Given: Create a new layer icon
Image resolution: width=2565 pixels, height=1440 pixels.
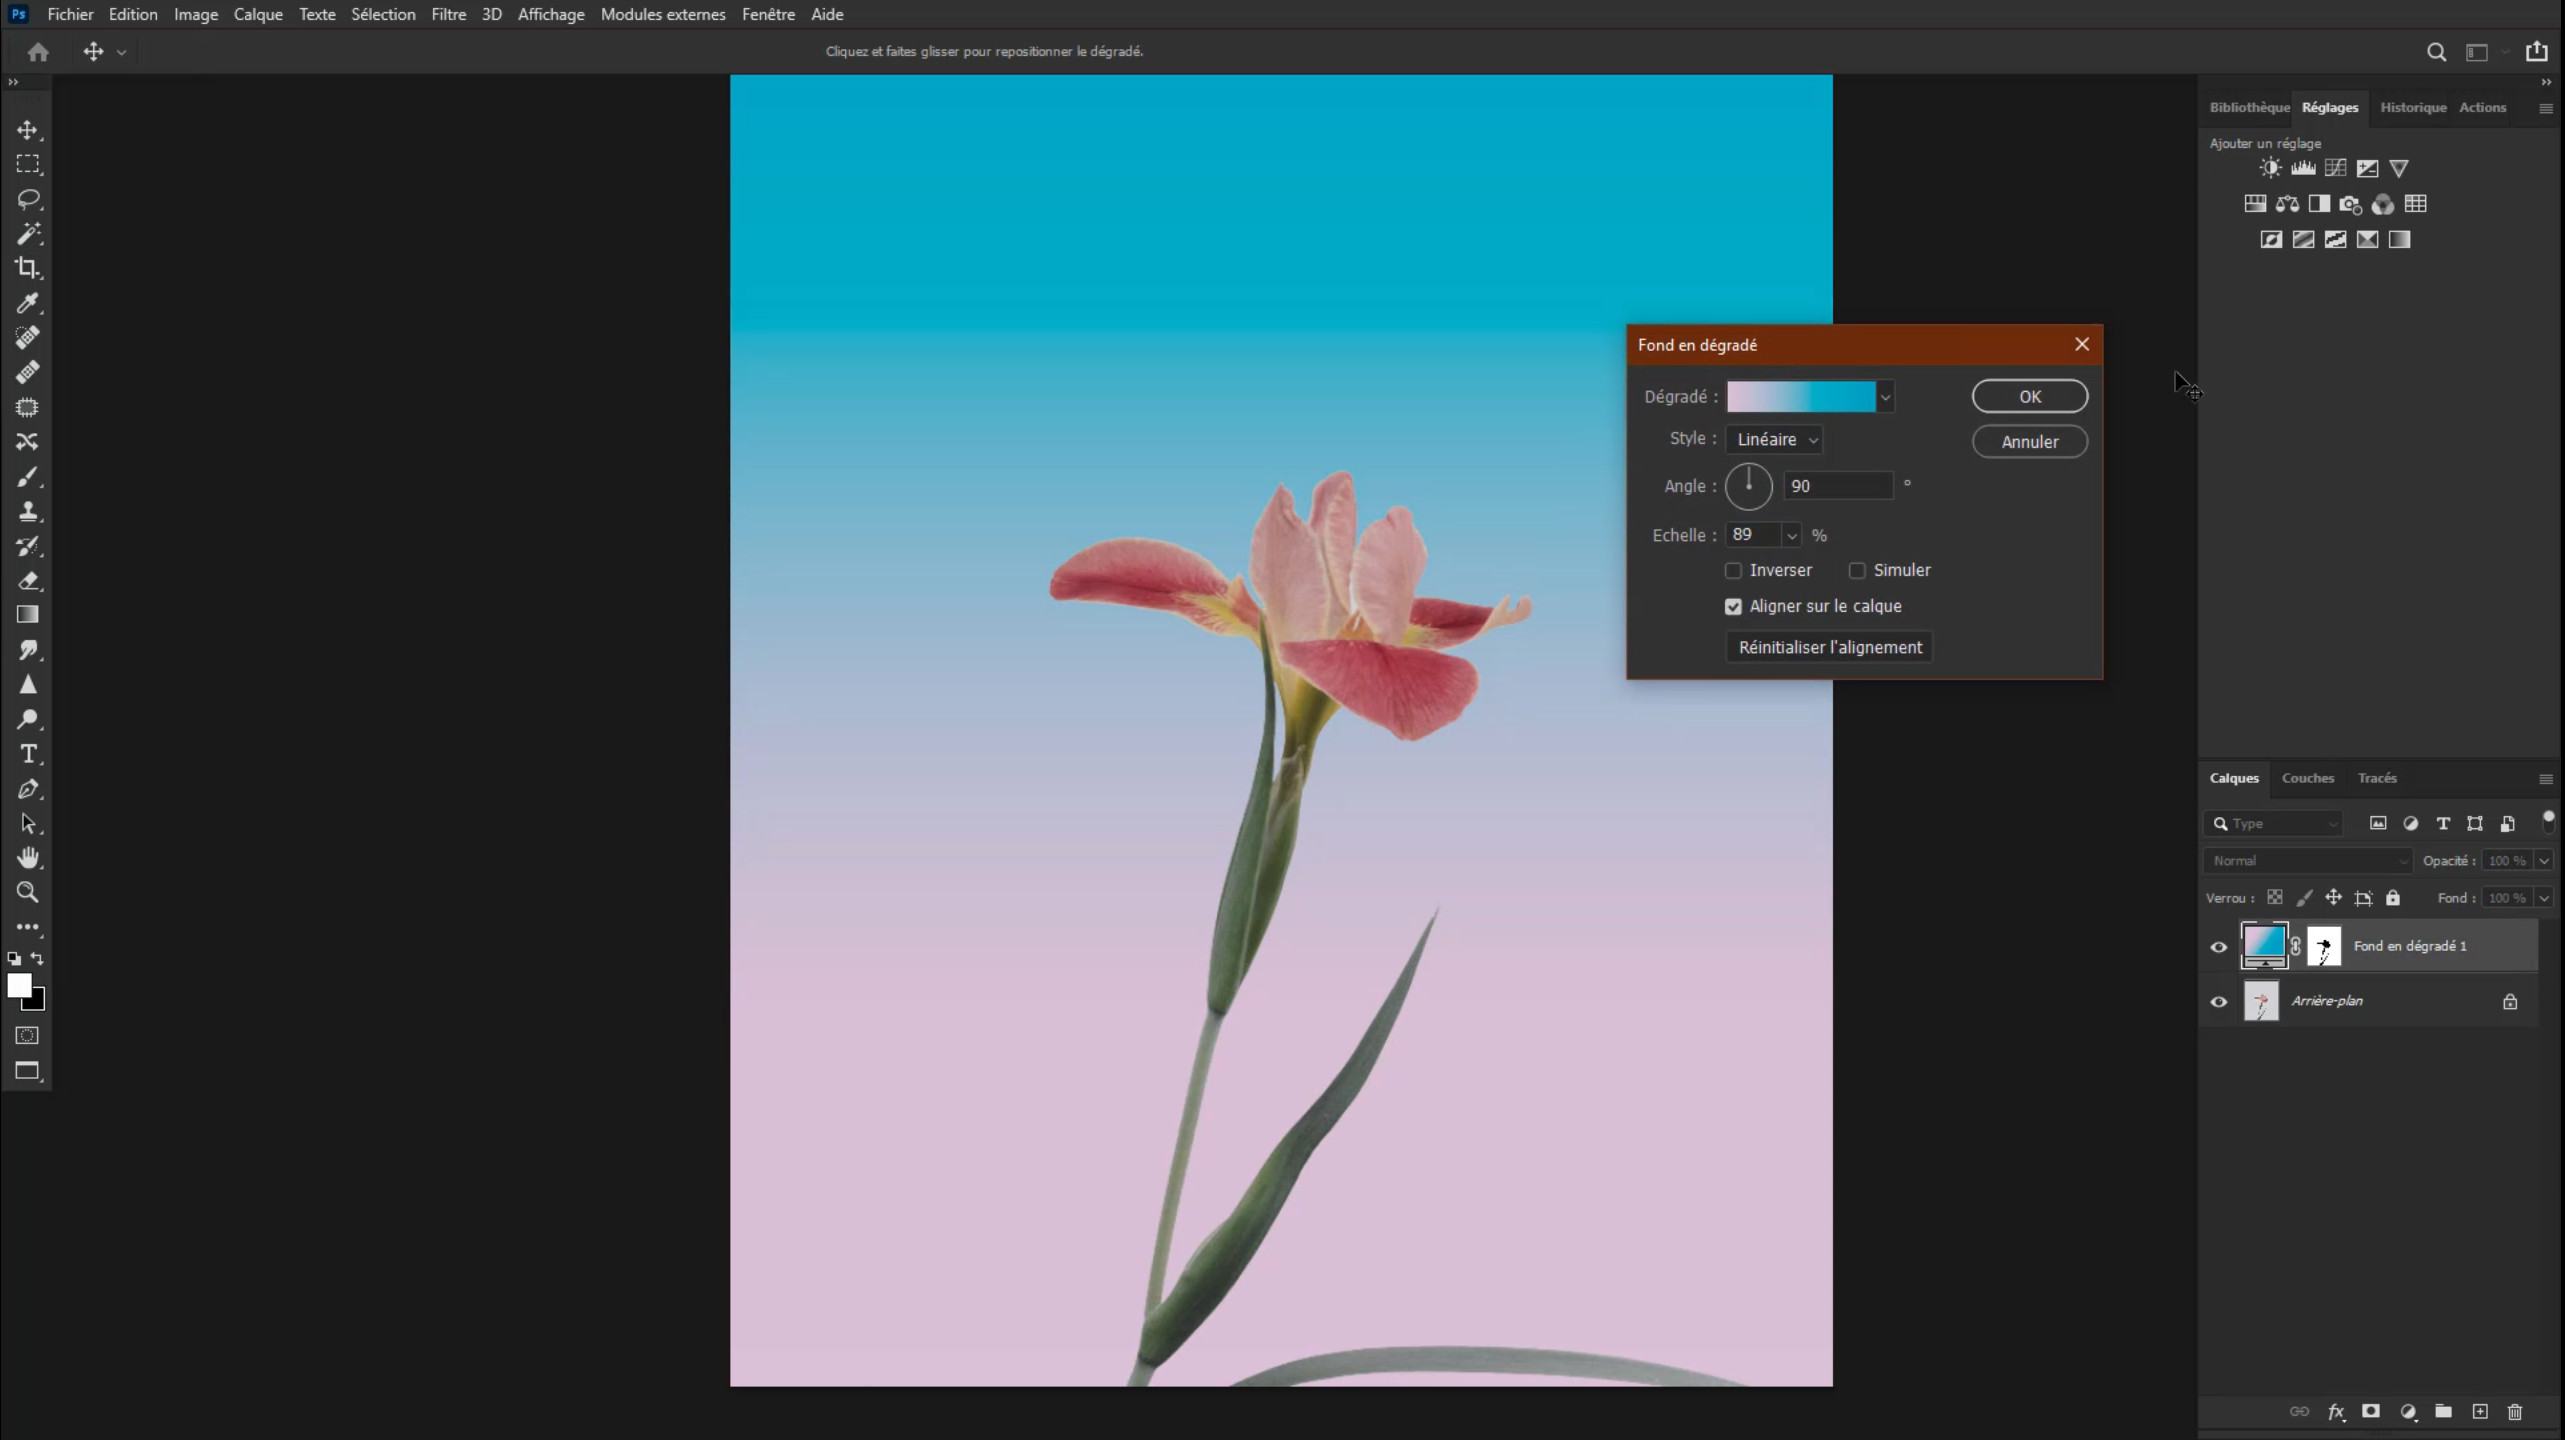Looking at the screenshot, I should (x=2480, y=1412).
